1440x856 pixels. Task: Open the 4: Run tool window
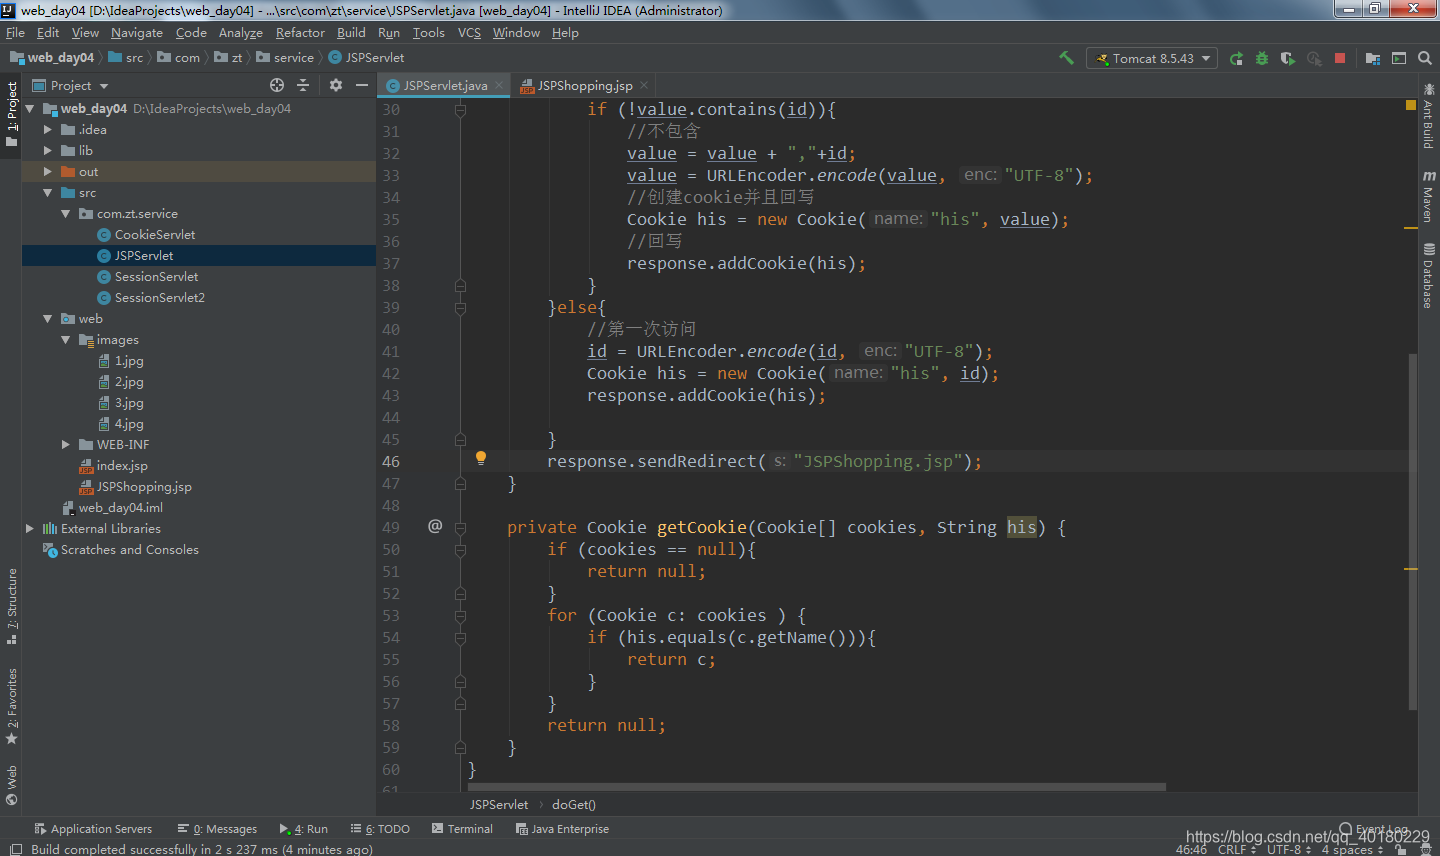point(304,828)
